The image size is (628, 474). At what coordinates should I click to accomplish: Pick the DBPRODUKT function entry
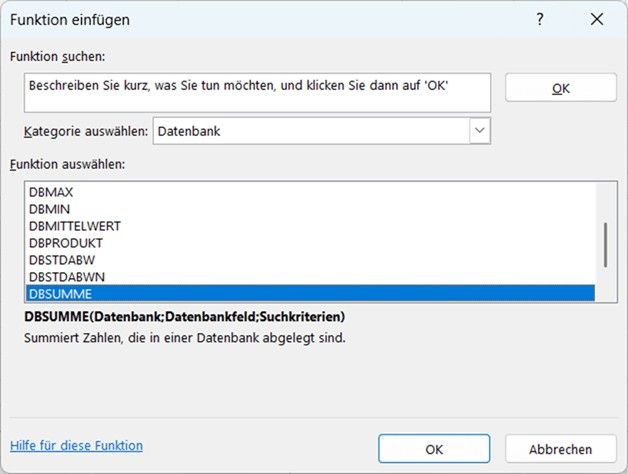66,242
